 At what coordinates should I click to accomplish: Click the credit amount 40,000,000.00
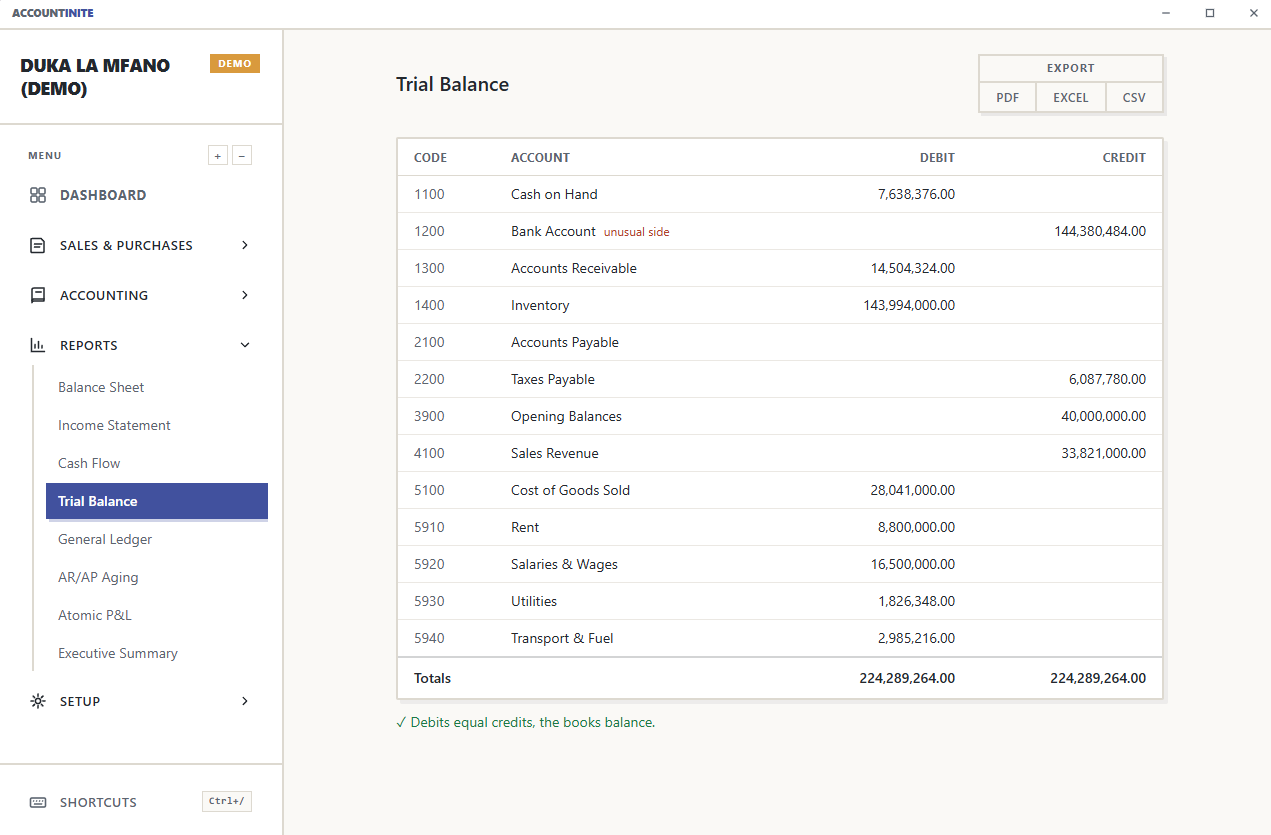(x=1104, y=416)
